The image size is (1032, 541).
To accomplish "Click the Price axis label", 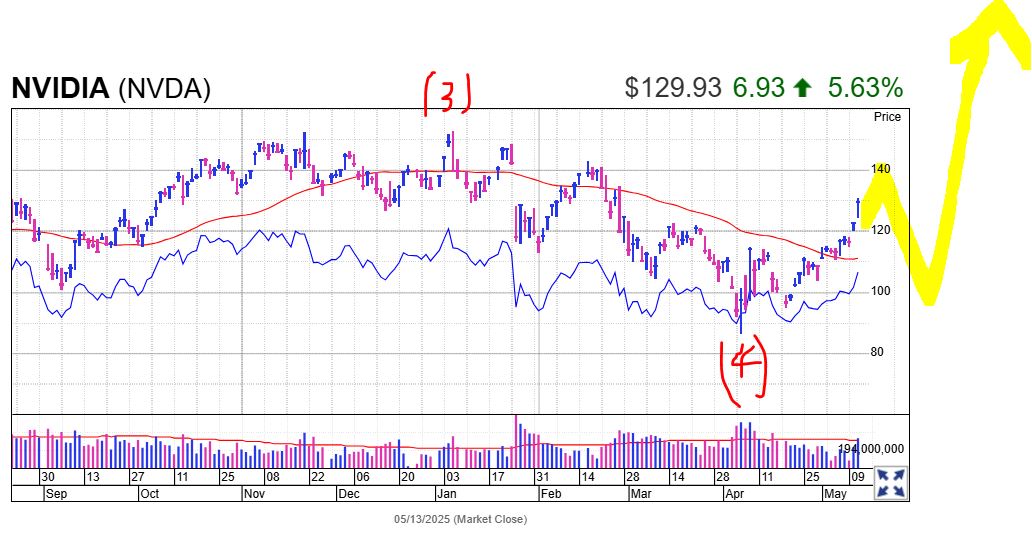I will (887, 117).
